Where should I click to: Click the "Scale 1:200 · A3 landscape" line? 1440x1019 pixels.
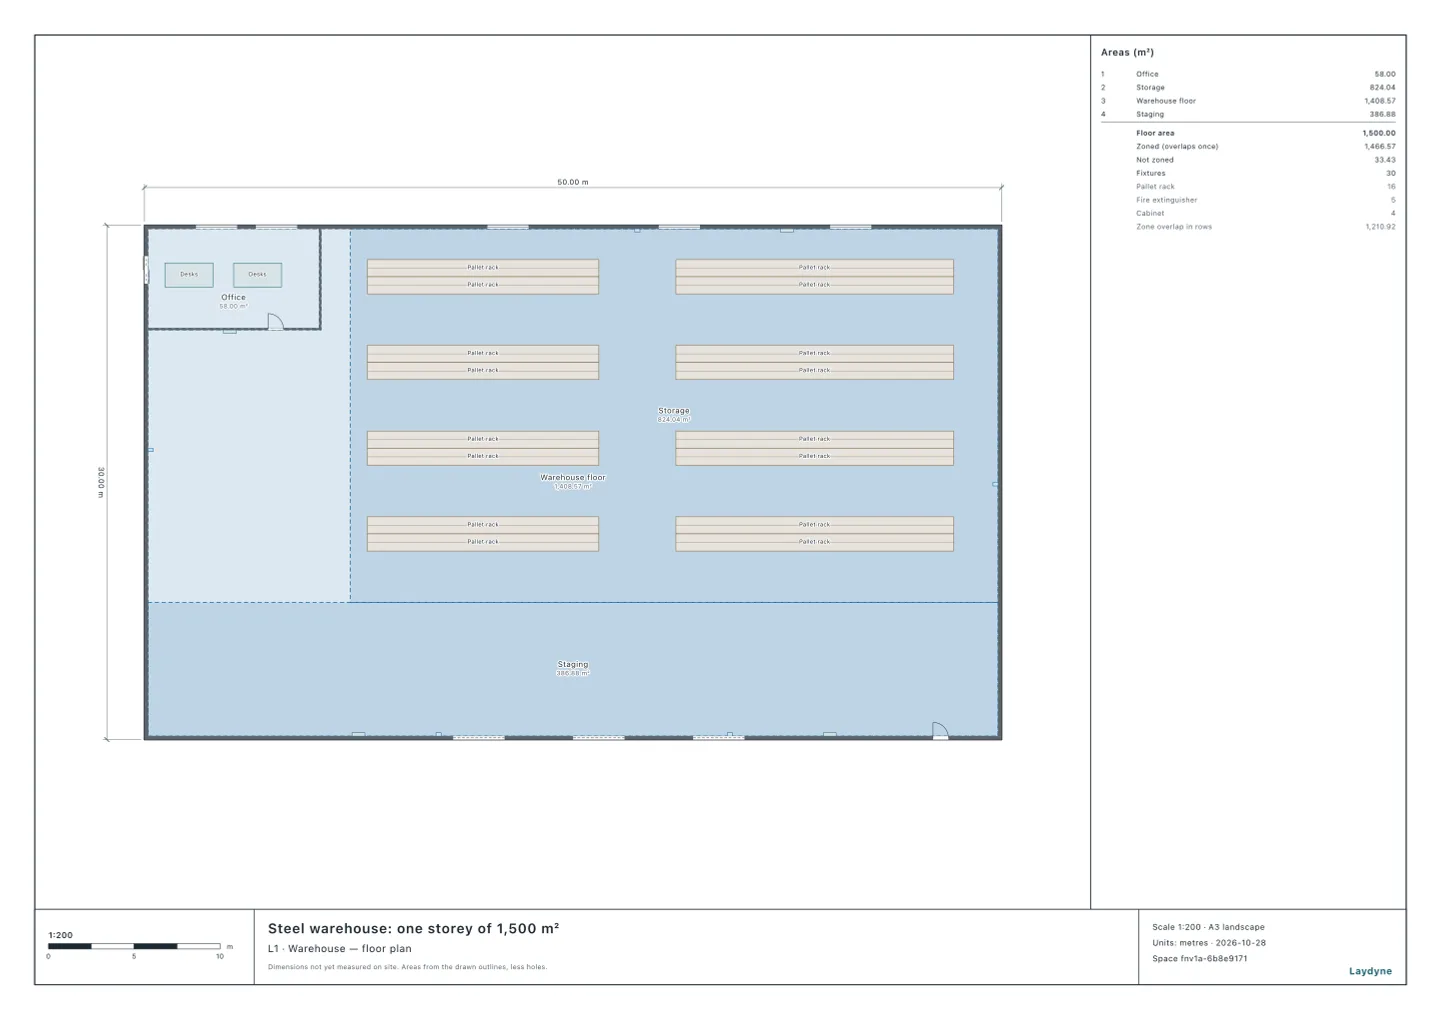tap(1208, 927)
